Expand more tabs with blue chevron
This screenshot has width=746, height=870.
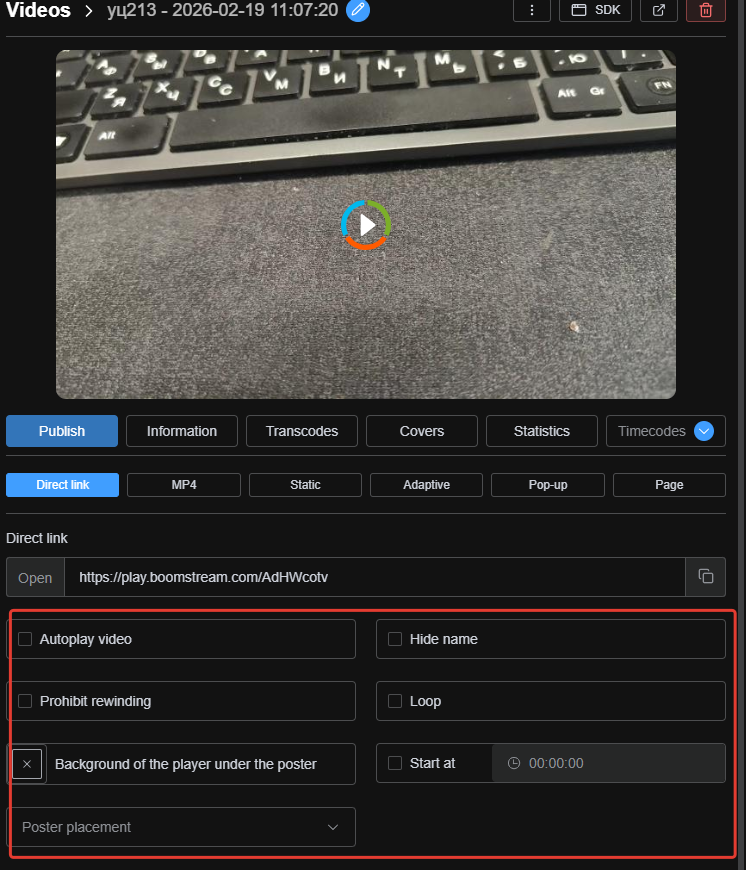pyautogui.click(x=704, y=431)
